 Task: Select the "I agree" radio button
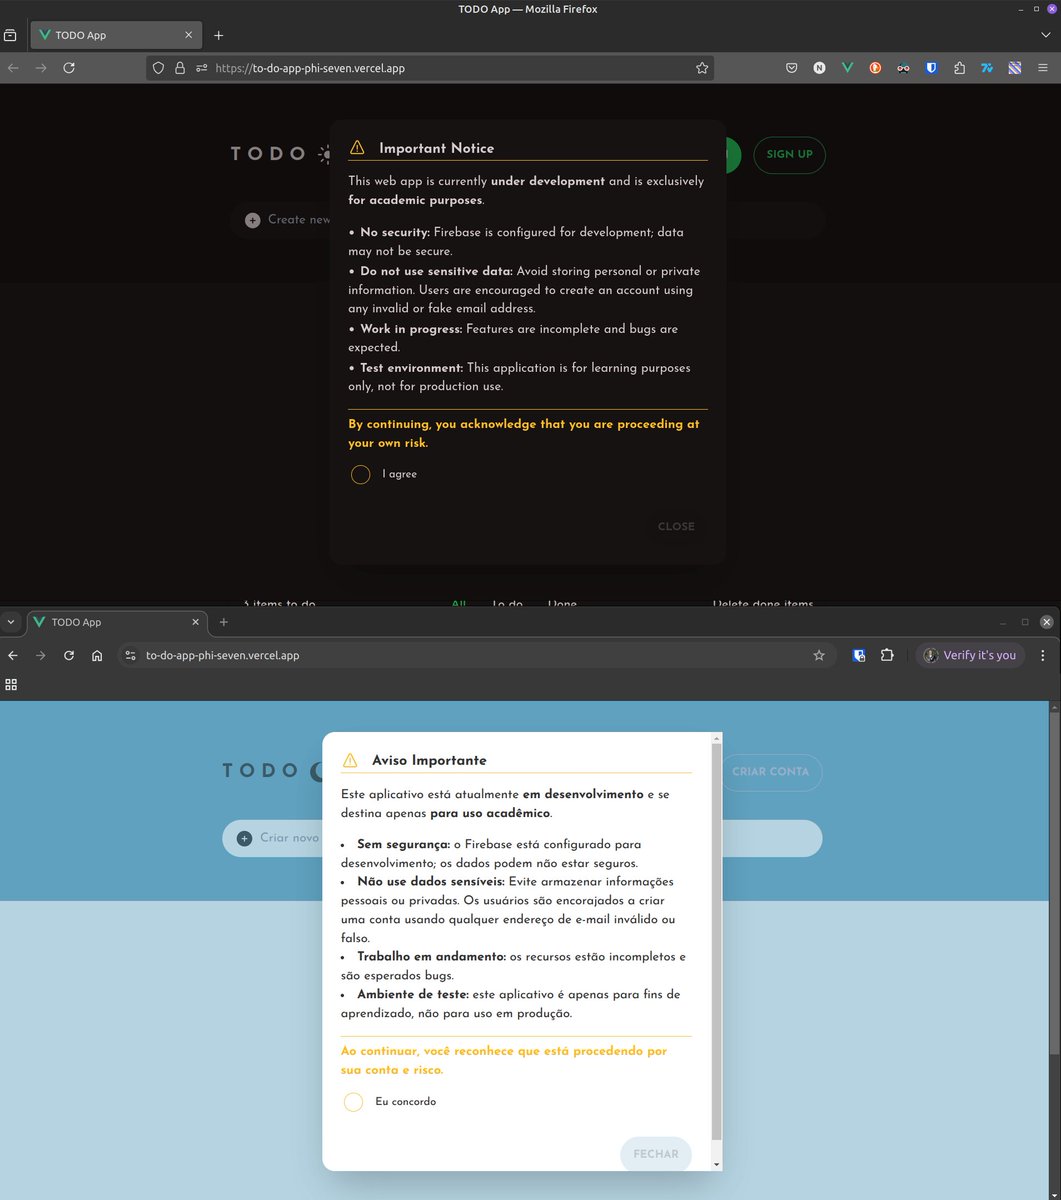point(360,474)
